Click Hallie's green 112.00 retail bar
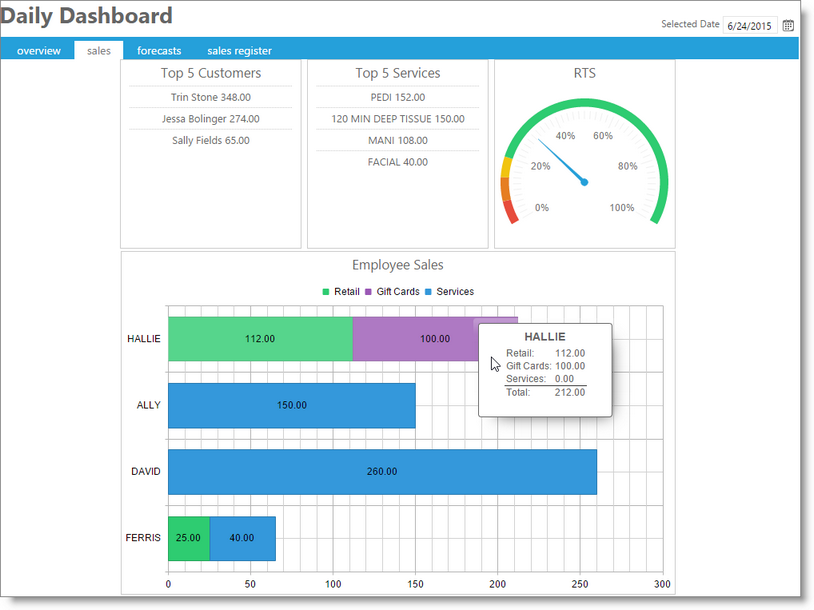 [x=260, y=339]
